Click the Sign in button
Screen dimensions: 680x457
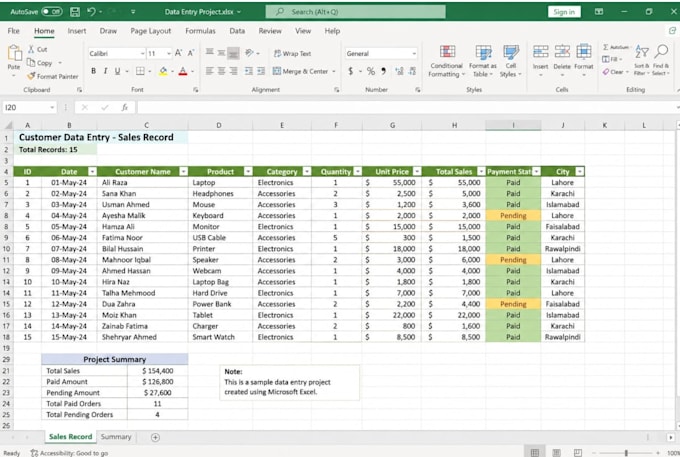click(x=564, y=12)
